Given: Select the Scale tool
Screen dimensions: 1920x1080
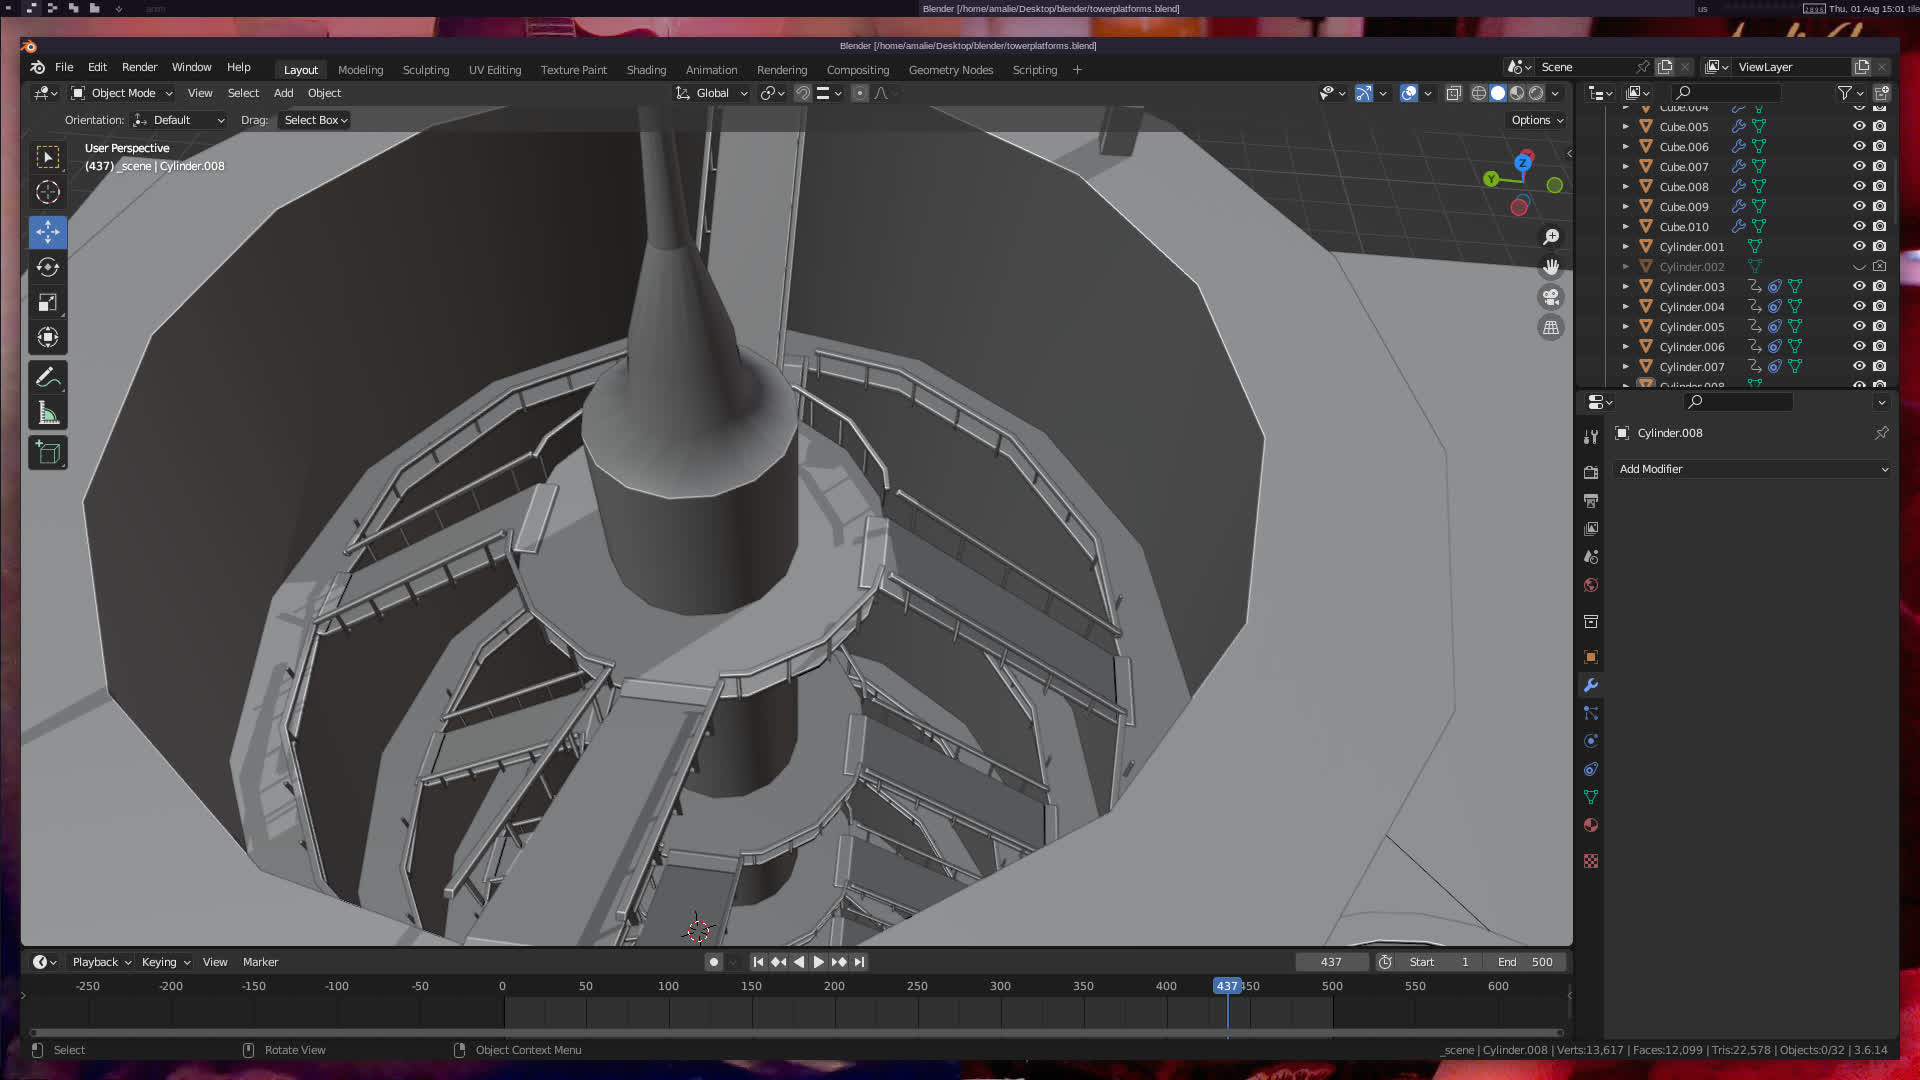Looking at the screenshot, I should [x=47, y=302].
